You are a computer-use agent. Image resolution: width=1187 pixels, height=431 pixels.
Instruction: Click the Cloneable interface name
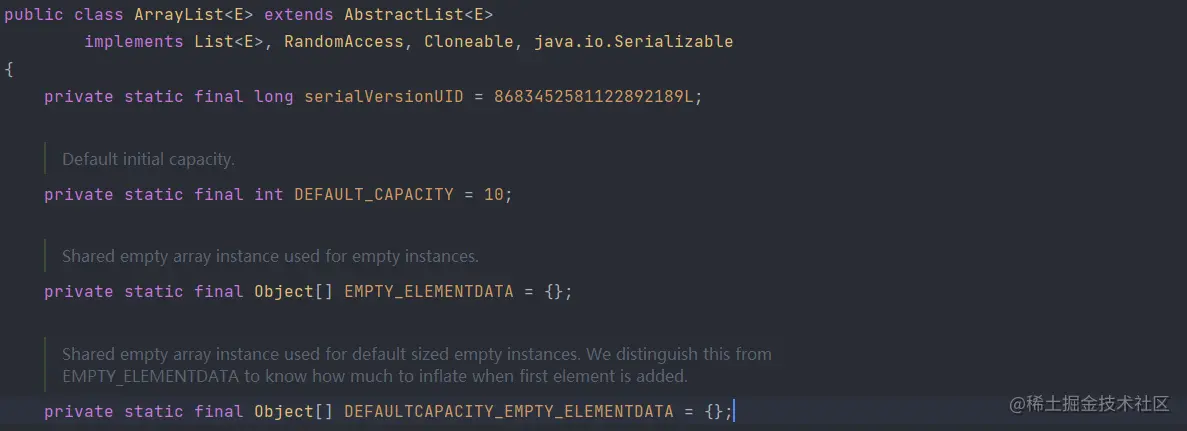tap(469, 42)
